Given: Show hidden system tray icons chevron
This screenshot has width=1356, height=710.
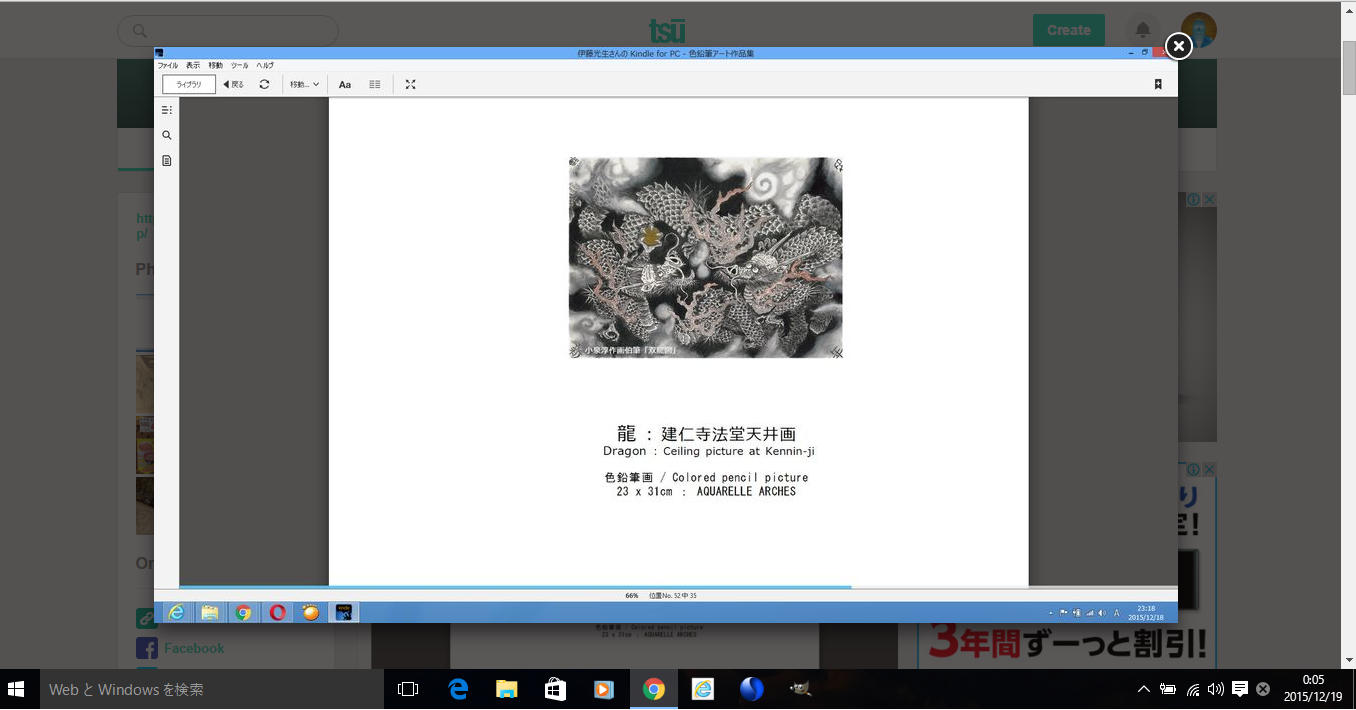Looking at the screenshot, I should point(1144,689).
